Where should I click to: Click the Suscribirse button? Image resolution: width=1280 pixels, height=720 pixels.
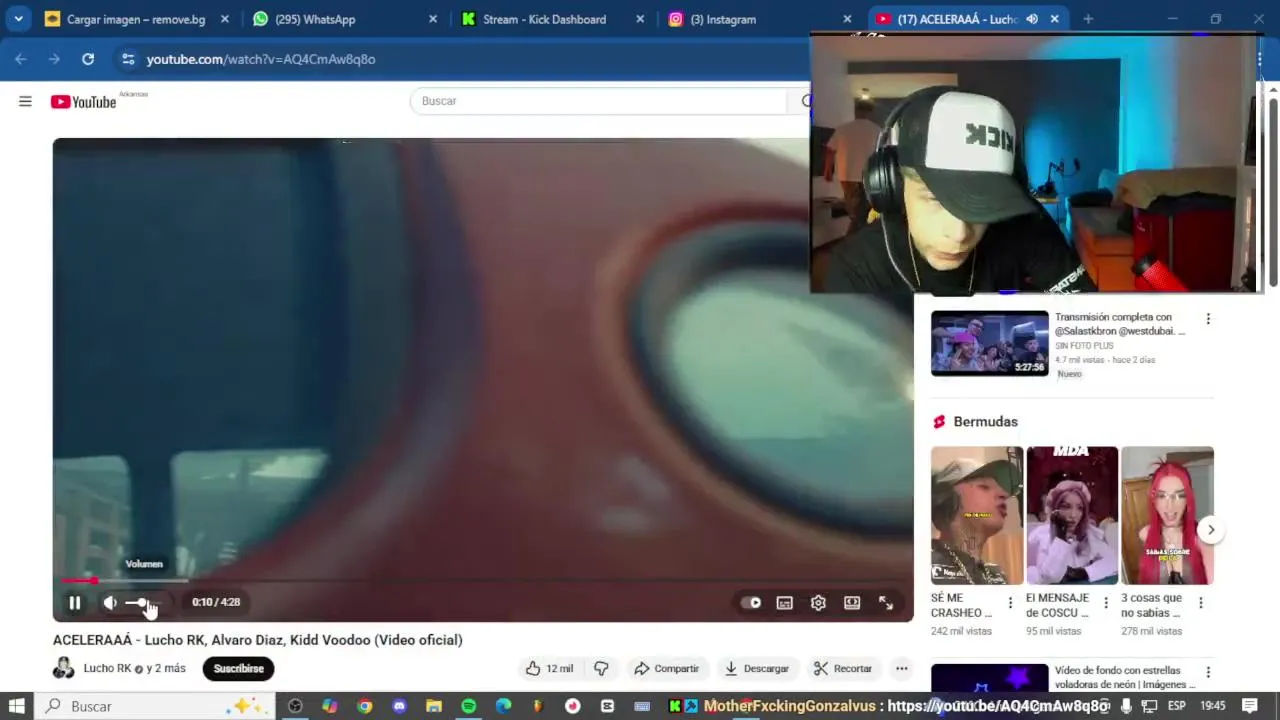238,668
